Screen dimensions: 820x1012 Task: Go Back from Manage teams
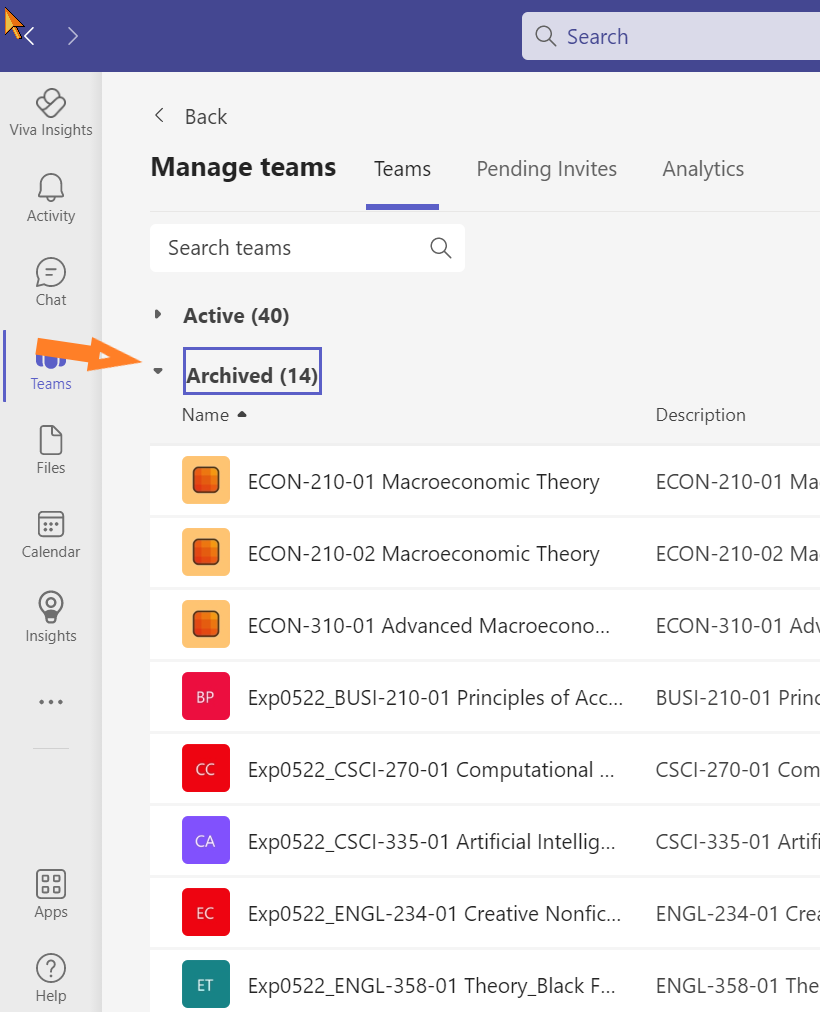click(x=190, y=117)
